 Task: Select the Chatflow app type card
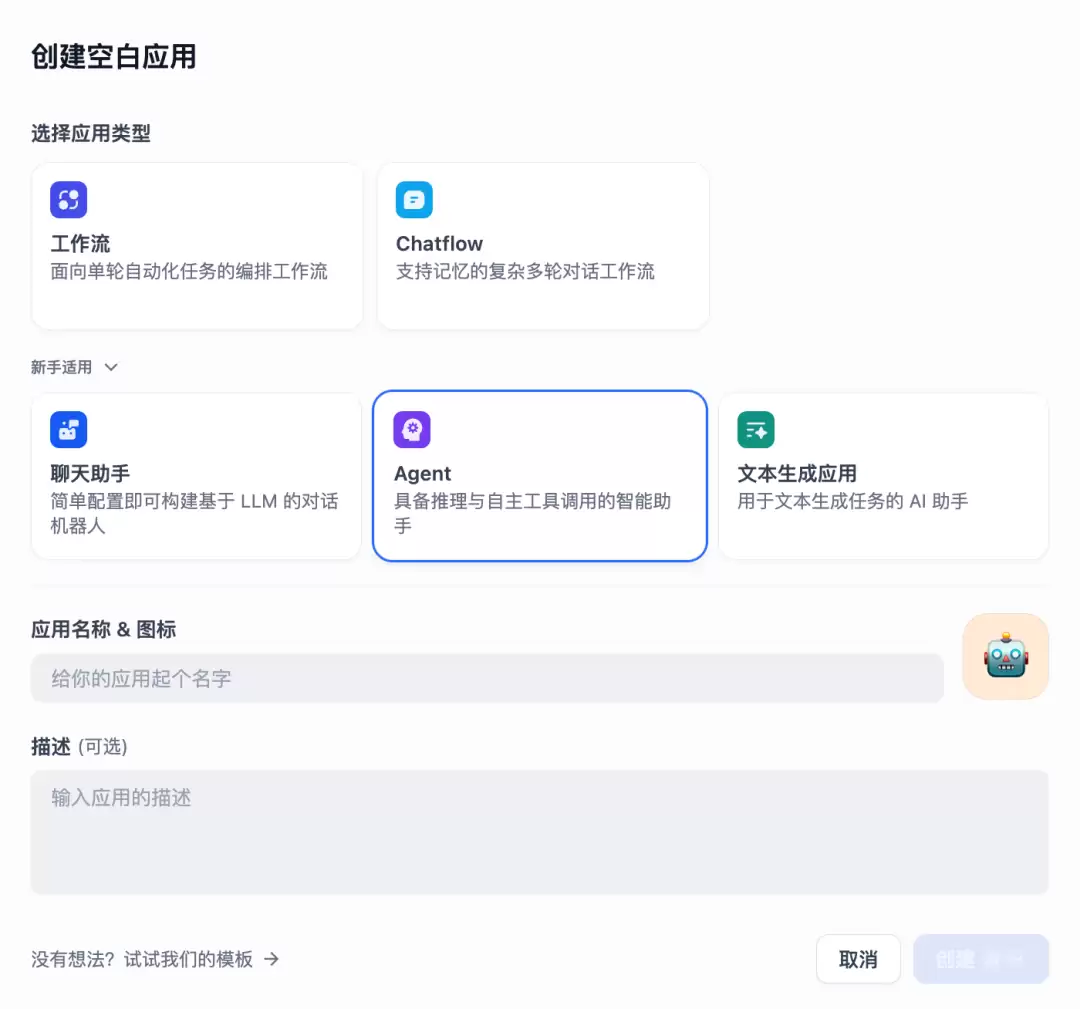[543, 246]
